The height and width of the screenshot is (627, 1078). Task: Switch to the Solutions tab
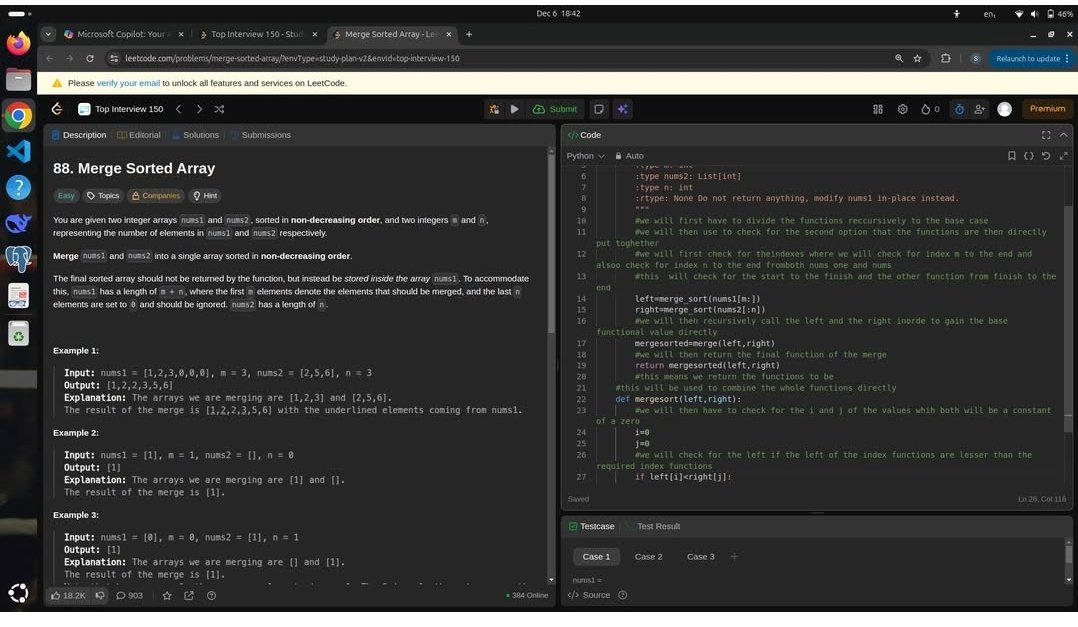click(x=195, y=135)
